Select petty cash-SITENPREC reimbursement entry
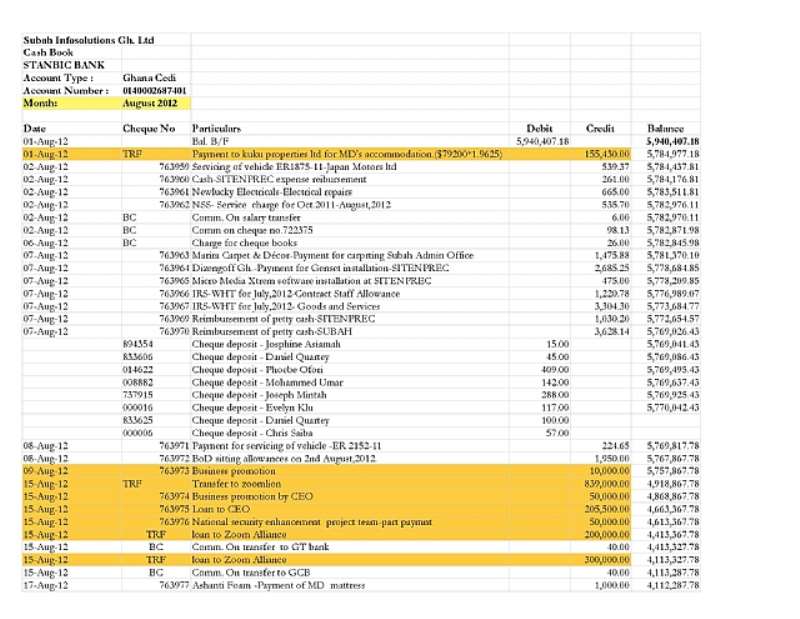This screenshot has width=800, height=619. click(283, 319)
